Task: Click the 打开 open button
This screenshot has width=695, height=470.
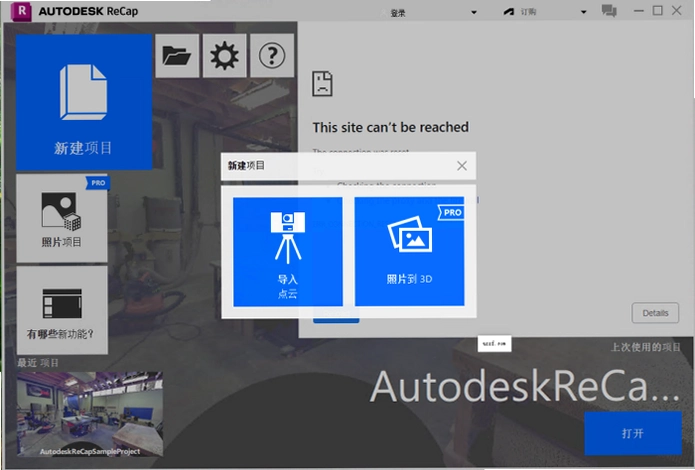Action: tap(633, 433)
